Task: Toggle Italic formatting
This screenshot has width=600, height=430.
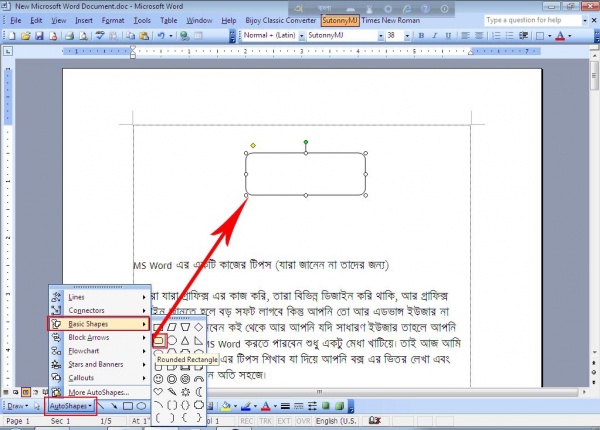Action: [435, 36]
